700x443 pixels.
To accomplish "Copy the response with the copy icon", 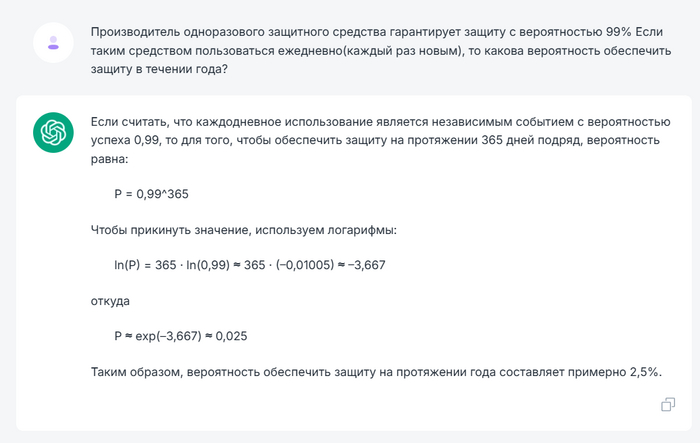I will point(667,404).
